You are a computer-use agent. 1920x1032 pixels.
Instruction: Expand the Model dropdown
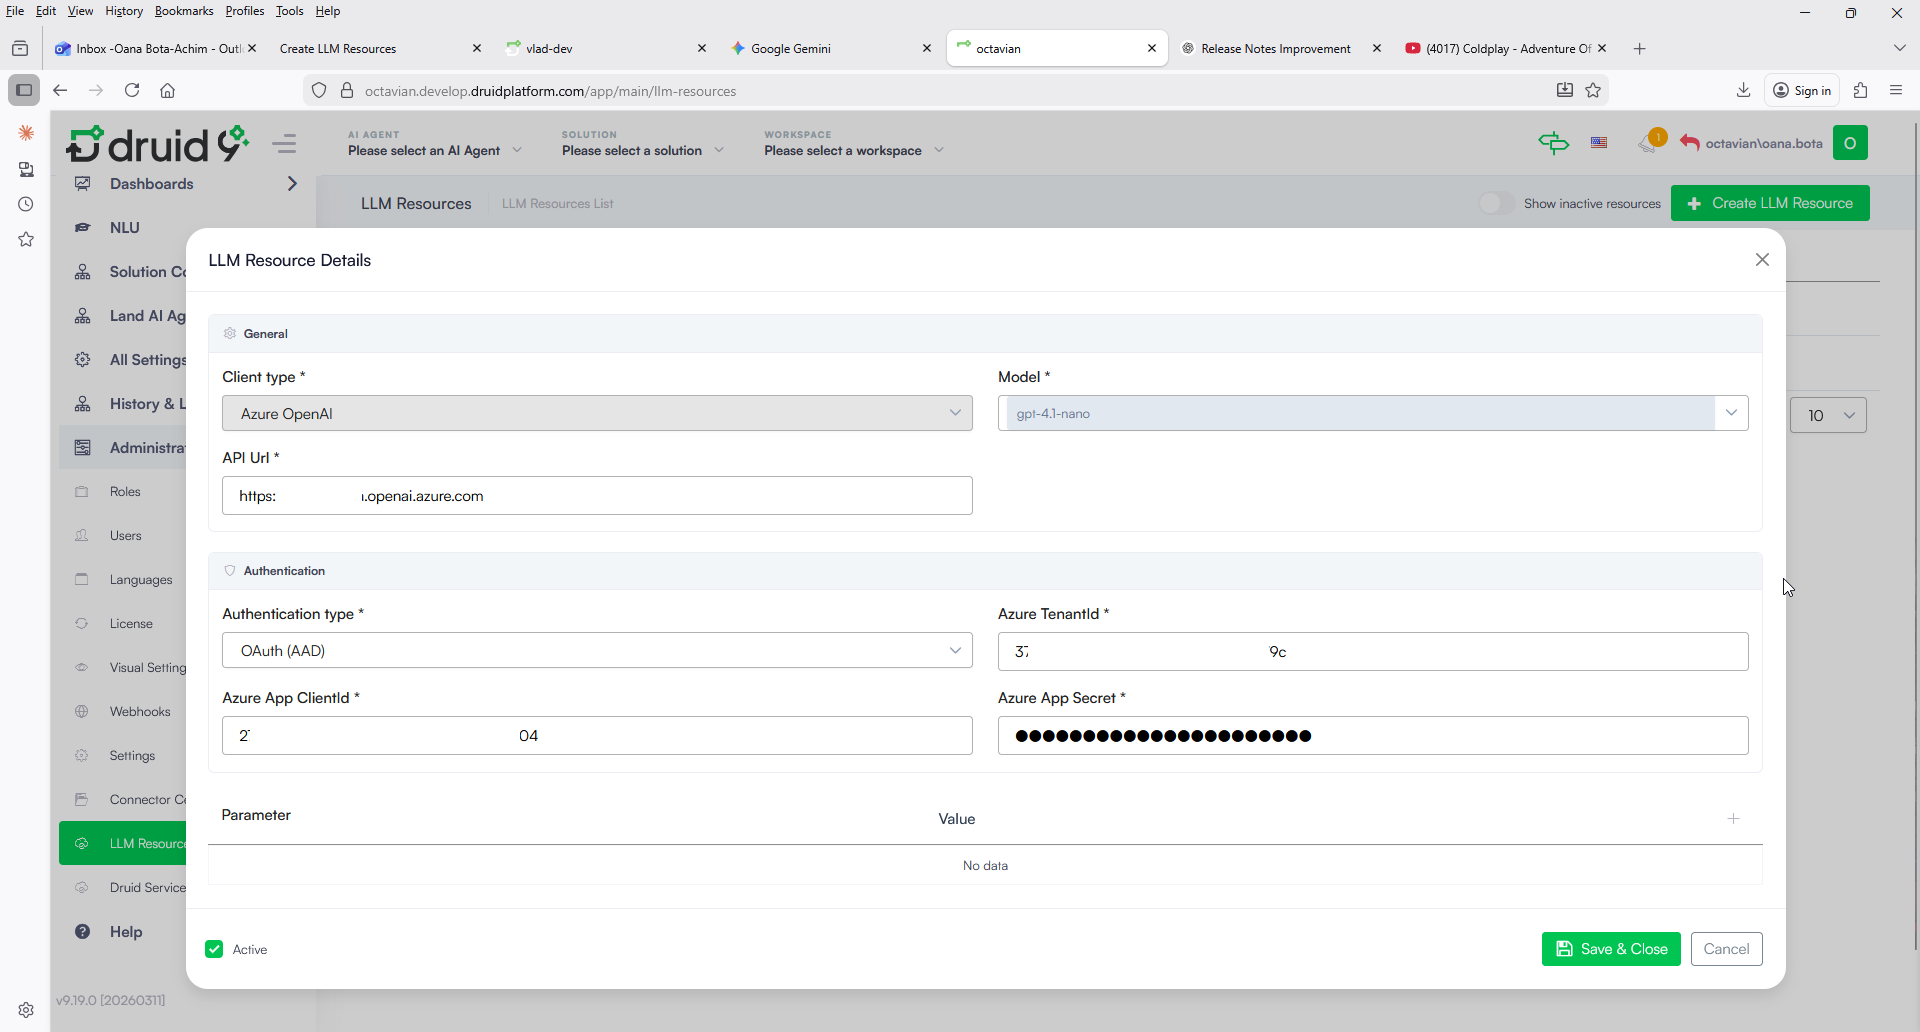click(x=1731, y=413)
